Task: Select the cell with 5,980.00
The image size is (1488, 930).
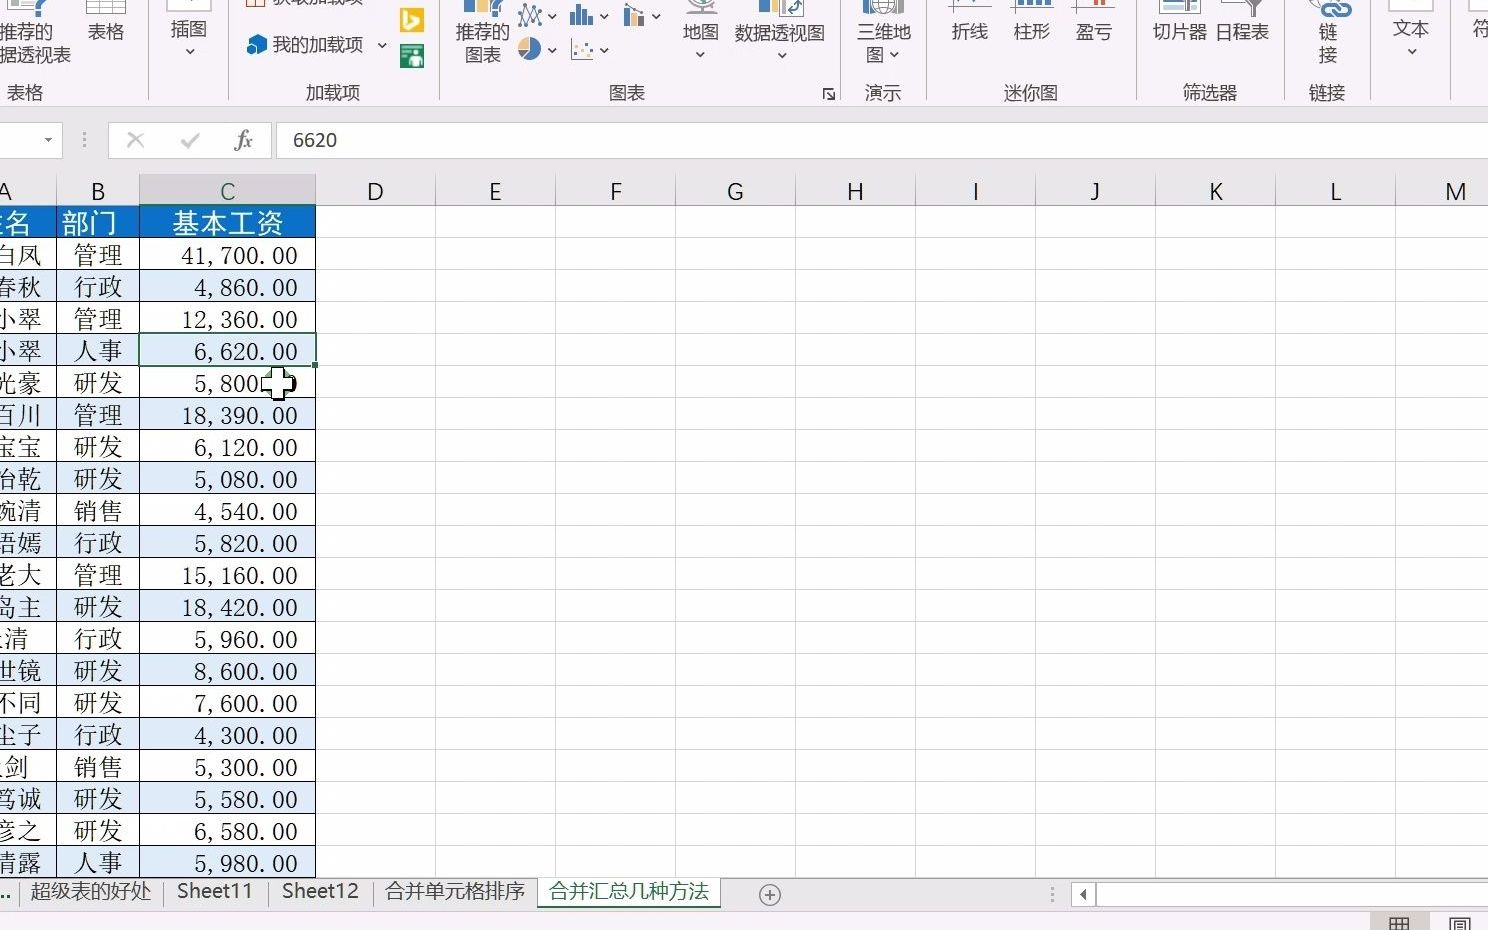Action: (227, 863)
